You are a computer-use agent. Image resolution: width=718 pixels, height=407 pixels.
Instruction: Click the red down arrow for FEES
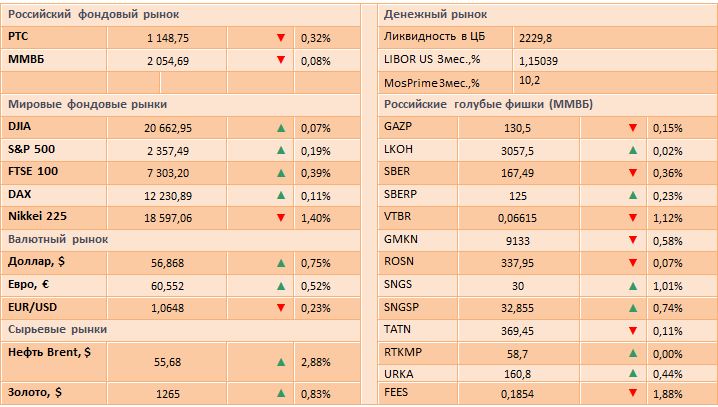(x=632, y=393)
